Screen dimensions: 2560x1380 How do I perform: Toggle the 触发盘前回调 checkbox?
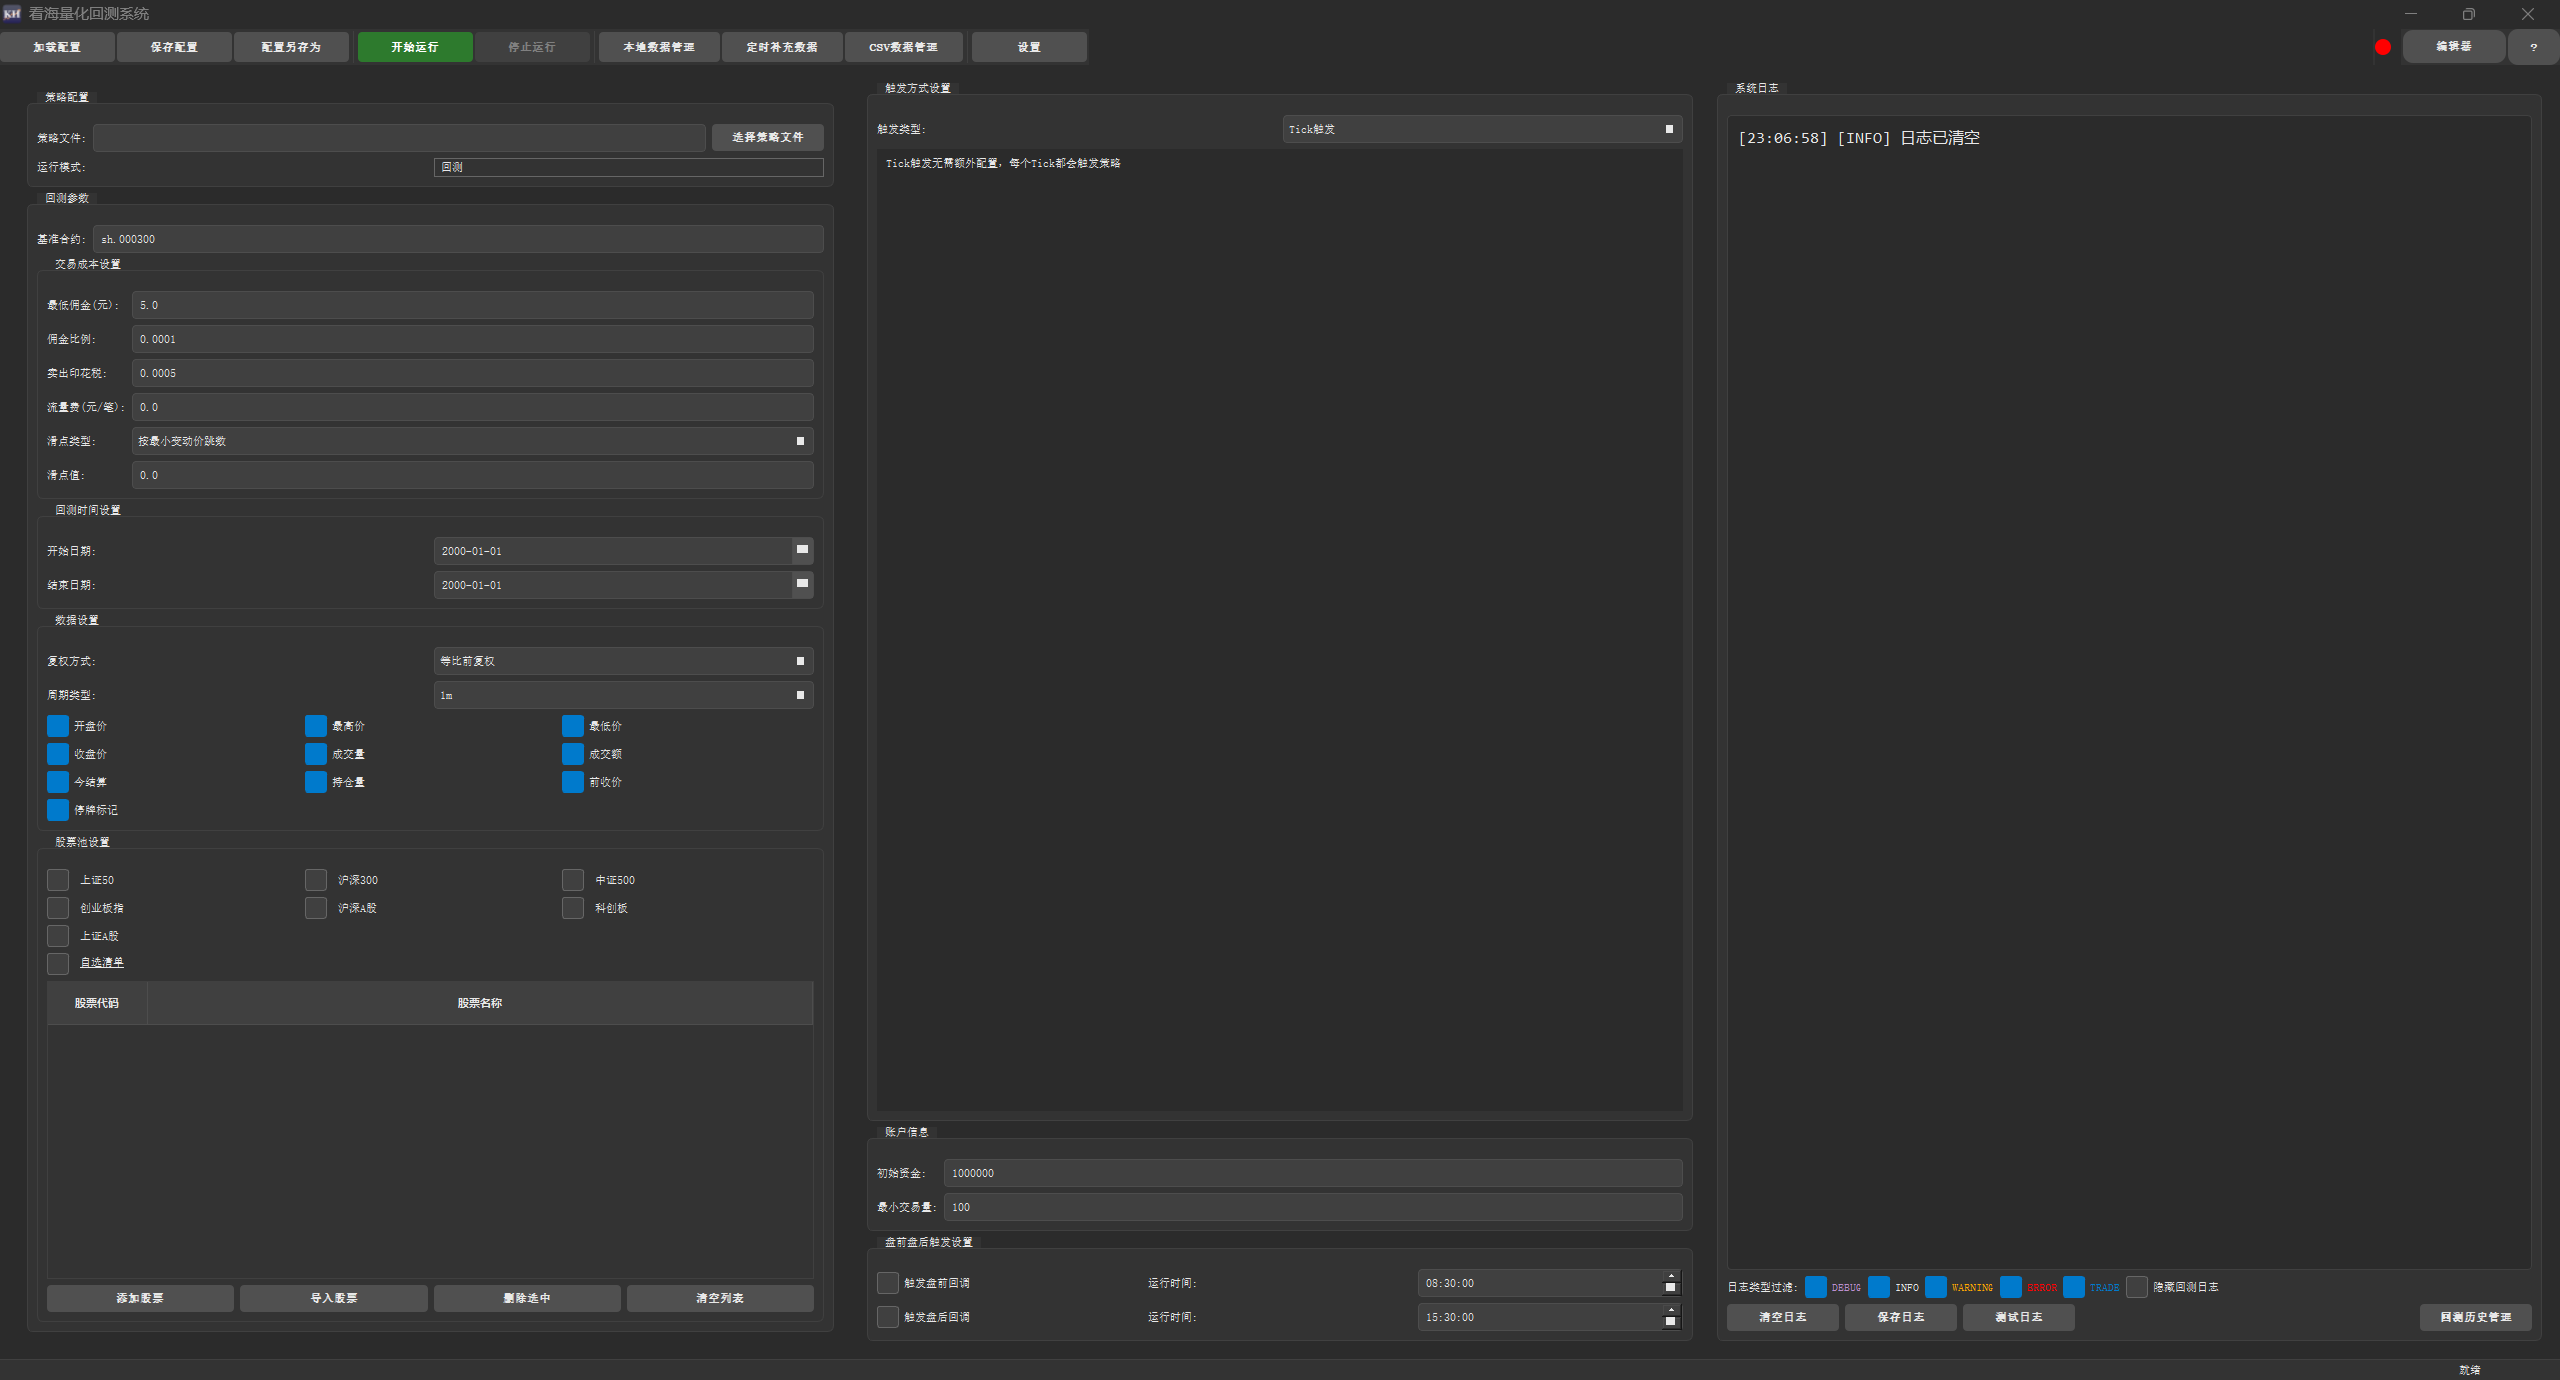point(887,1283)
